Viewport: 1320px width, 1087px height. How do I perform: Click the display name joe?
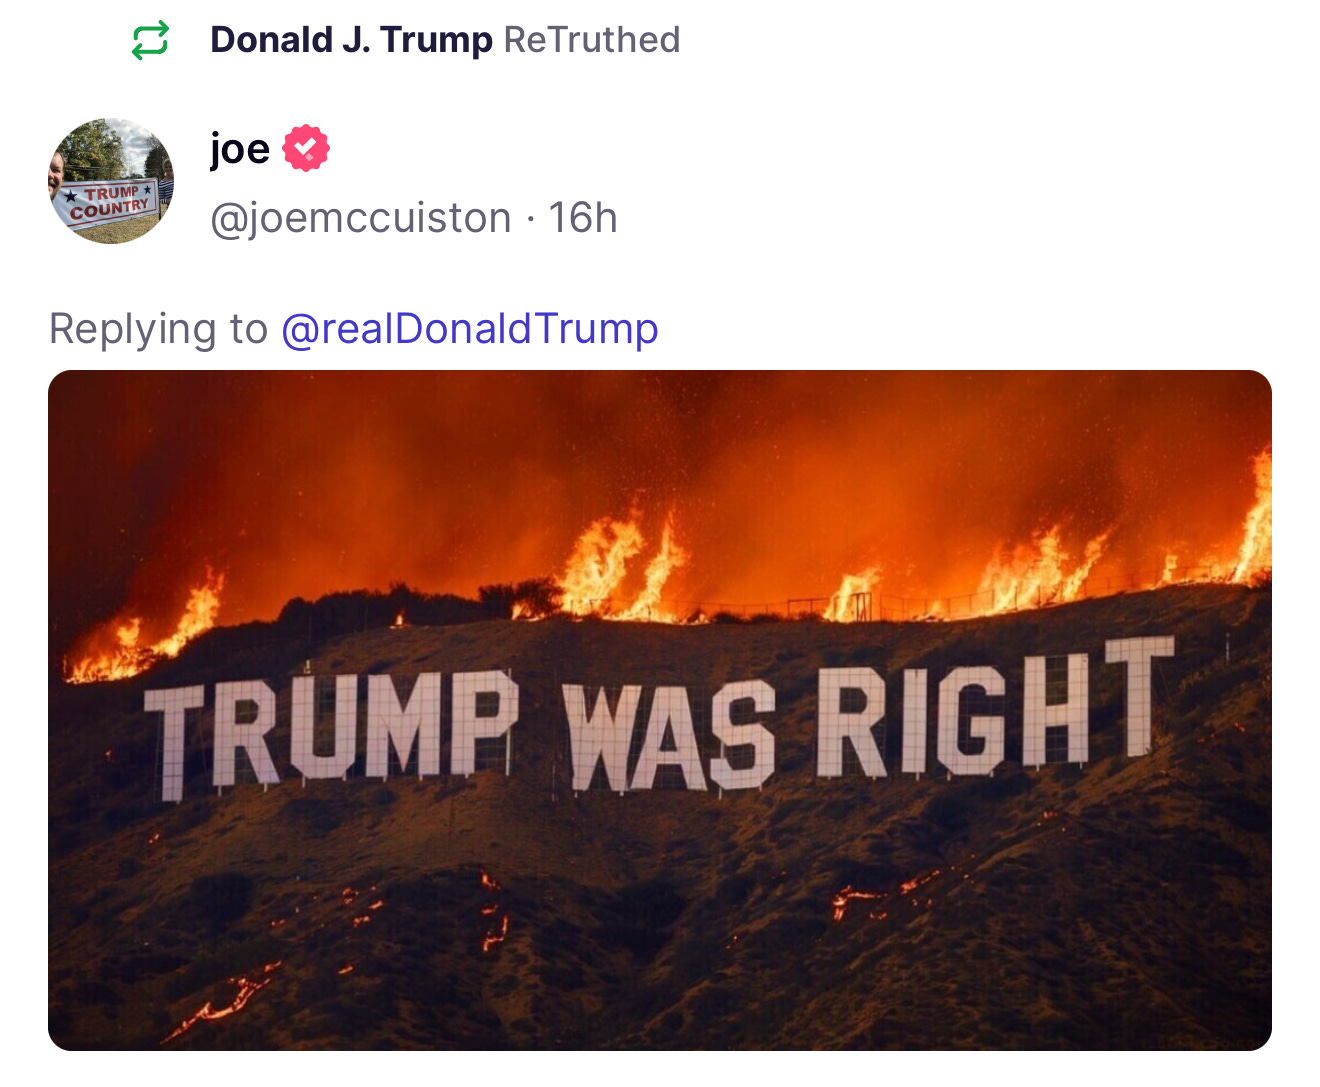(240, 149)
